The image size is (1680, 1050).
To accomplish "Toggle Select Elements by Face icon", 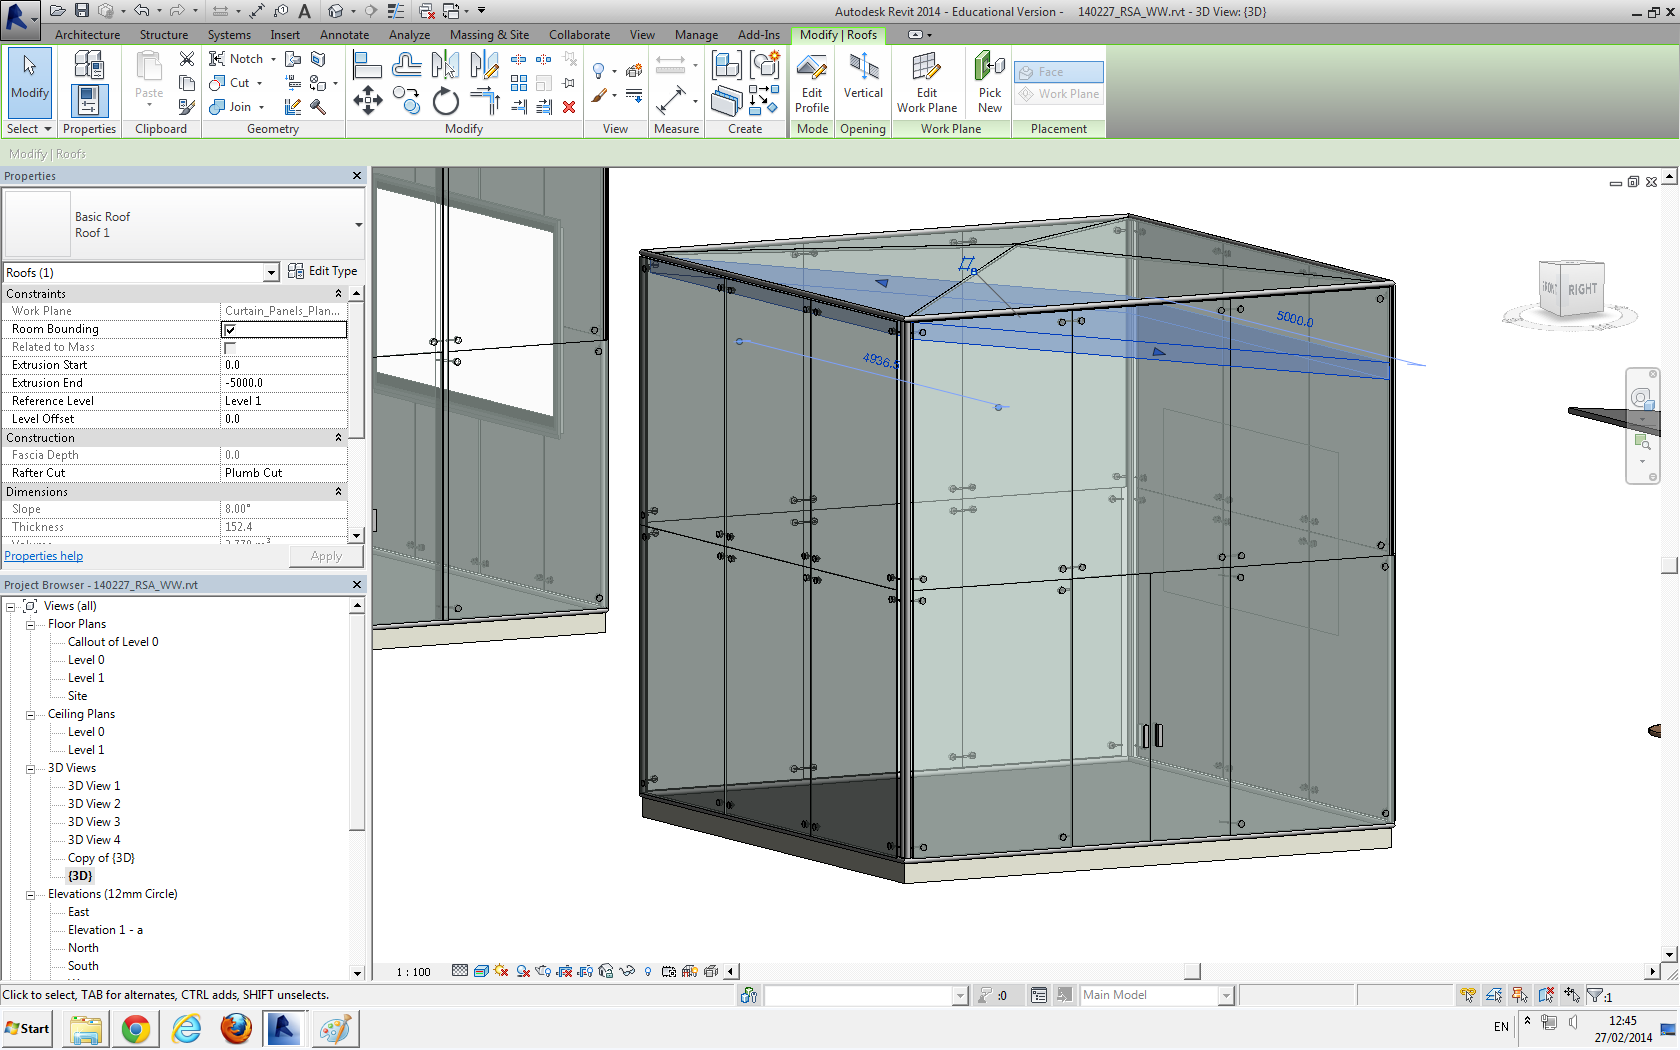I will 1546,995.
